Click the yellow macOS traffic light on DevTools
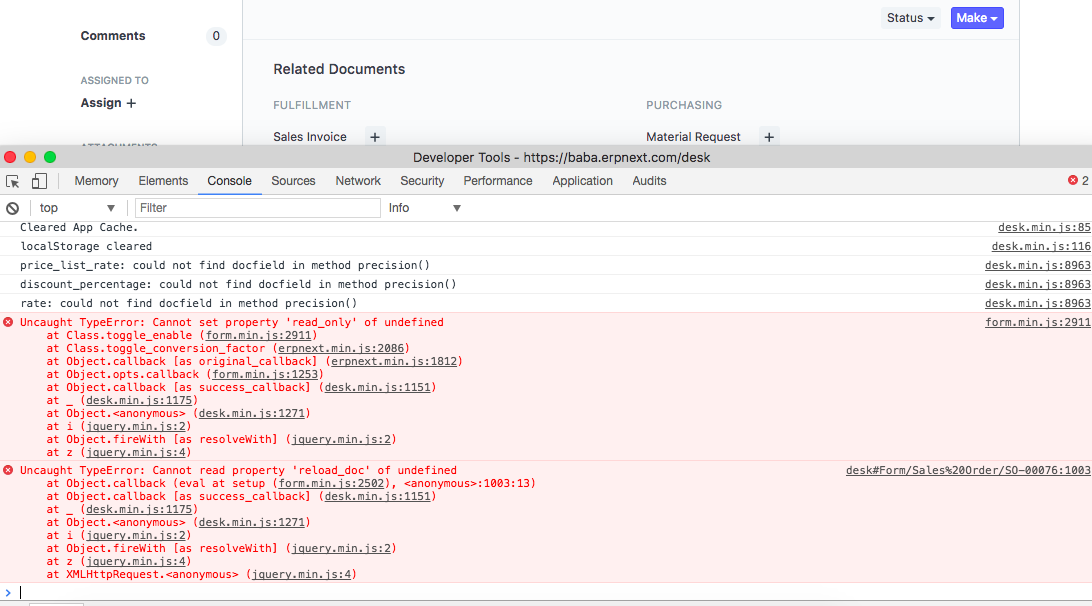The width and height of the screenshot is (1092, 606). pyautogui.click(x=28, y=157)
